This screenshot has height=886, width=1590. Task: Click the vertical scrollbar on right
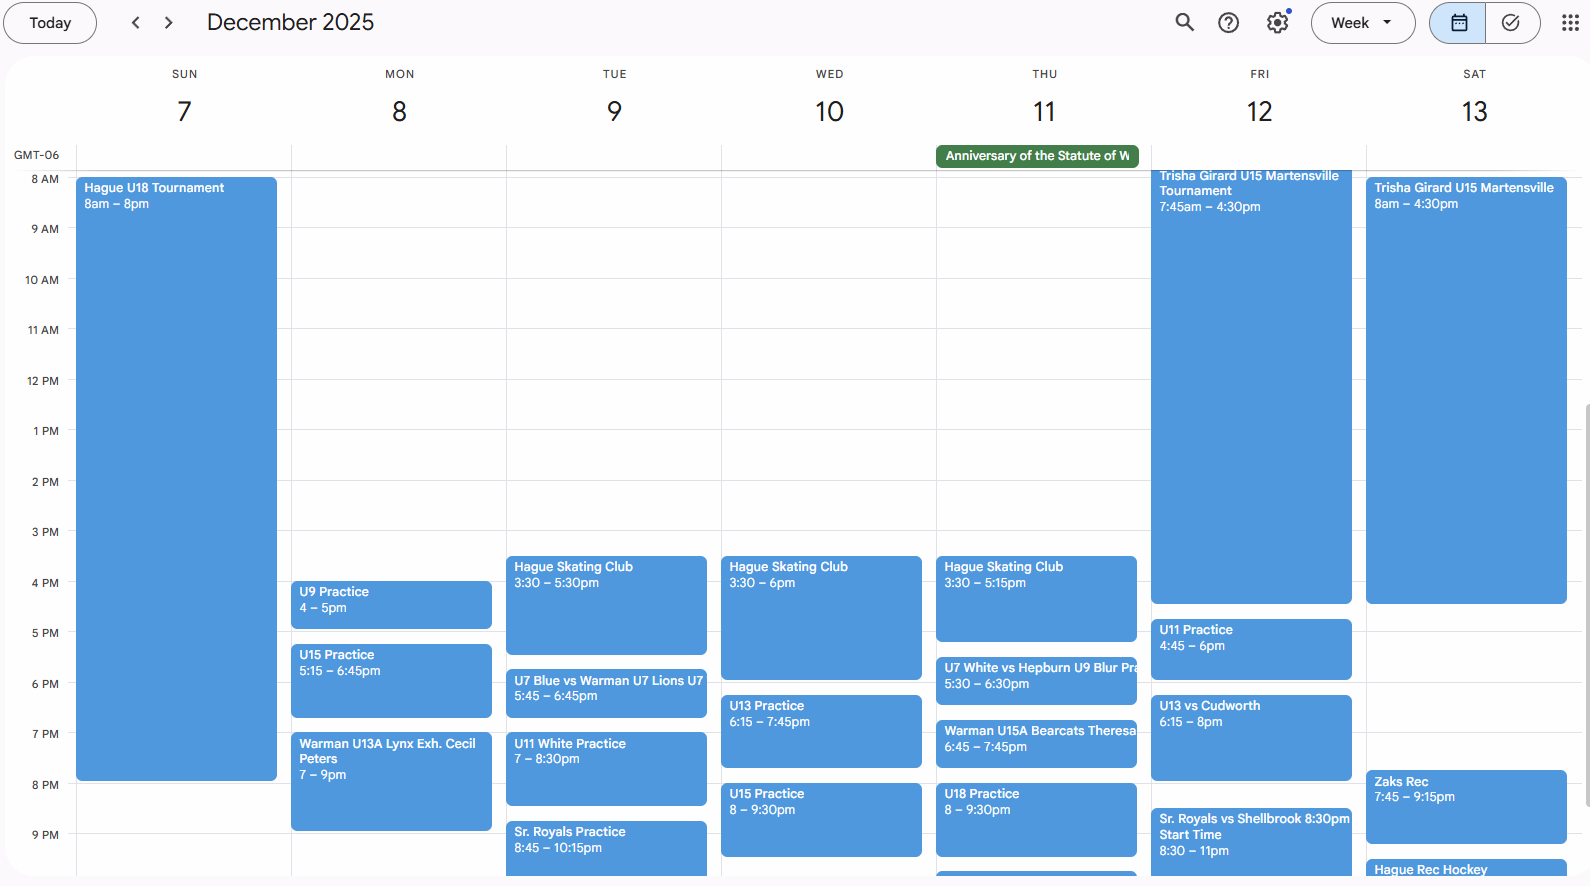1586,600
